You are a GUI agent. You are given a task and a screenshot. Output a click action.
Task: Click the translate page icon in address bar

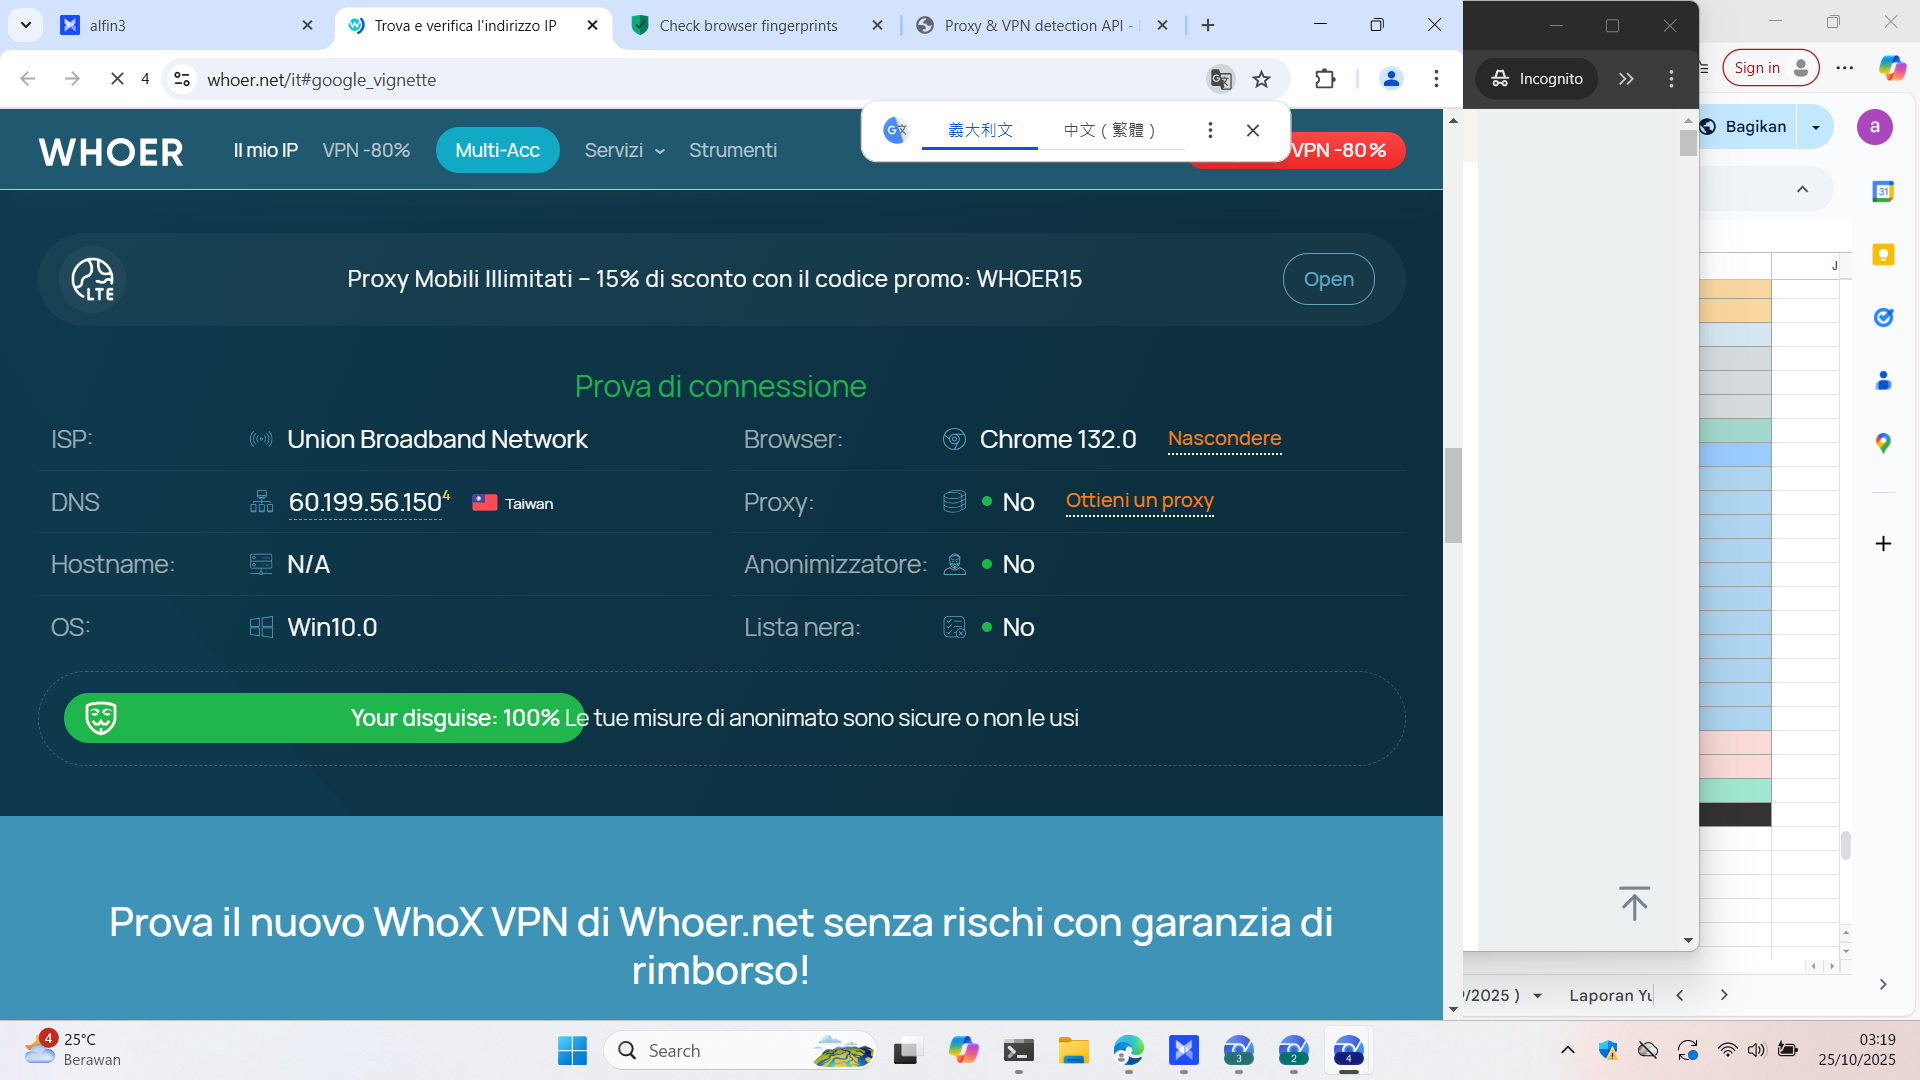[x=1221, y=79]
